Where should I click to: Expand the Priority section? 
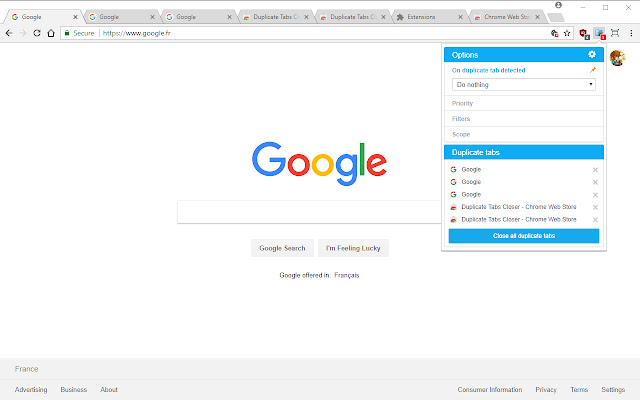pyautogui.click(x=524, y=103)
